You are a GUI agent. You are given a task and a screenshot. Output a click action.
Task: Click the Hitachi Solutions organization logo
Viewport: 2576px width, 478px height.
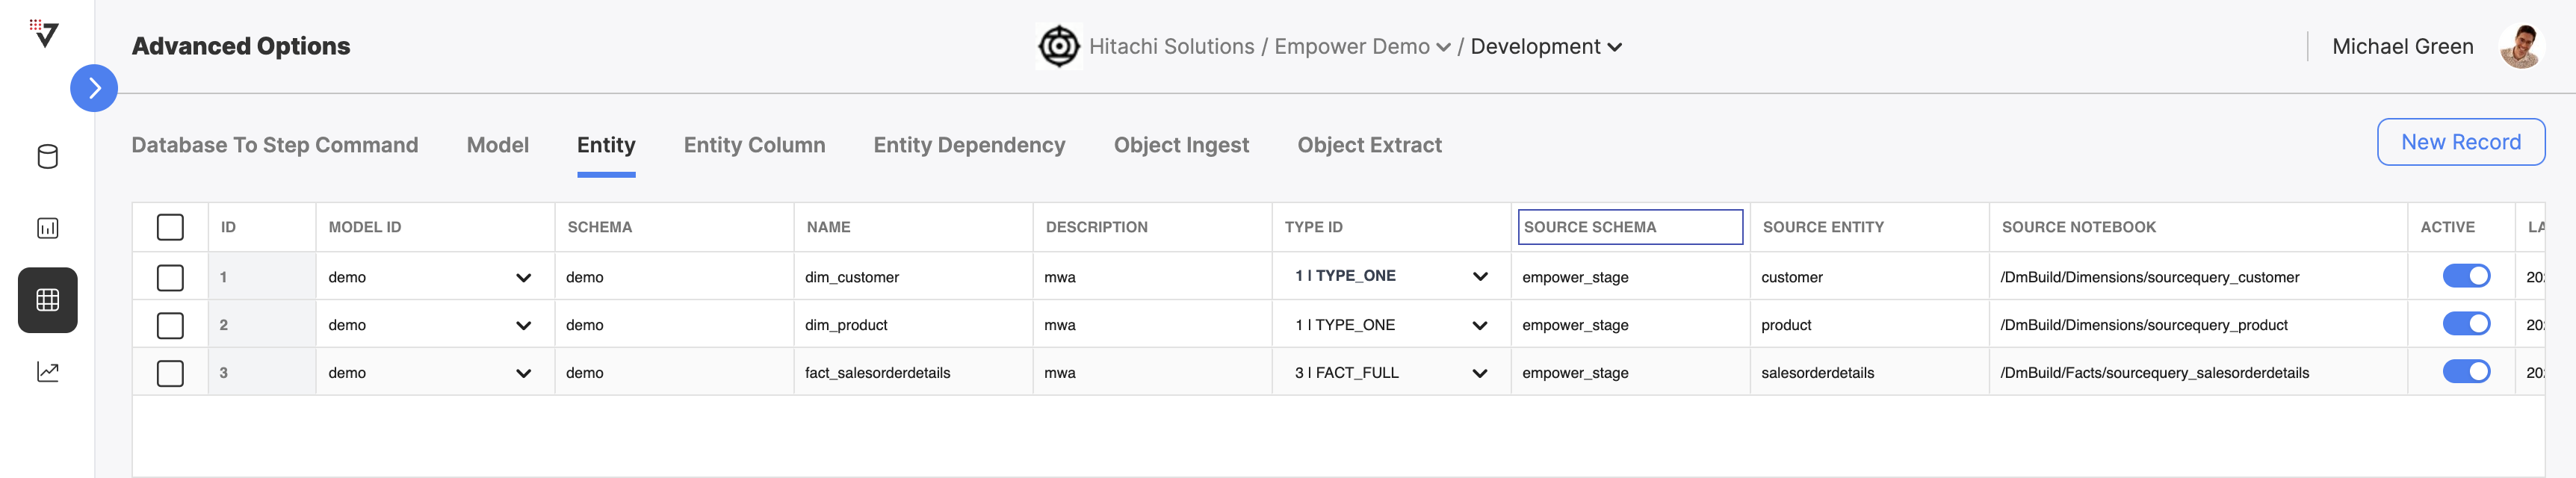(1058, 46)
